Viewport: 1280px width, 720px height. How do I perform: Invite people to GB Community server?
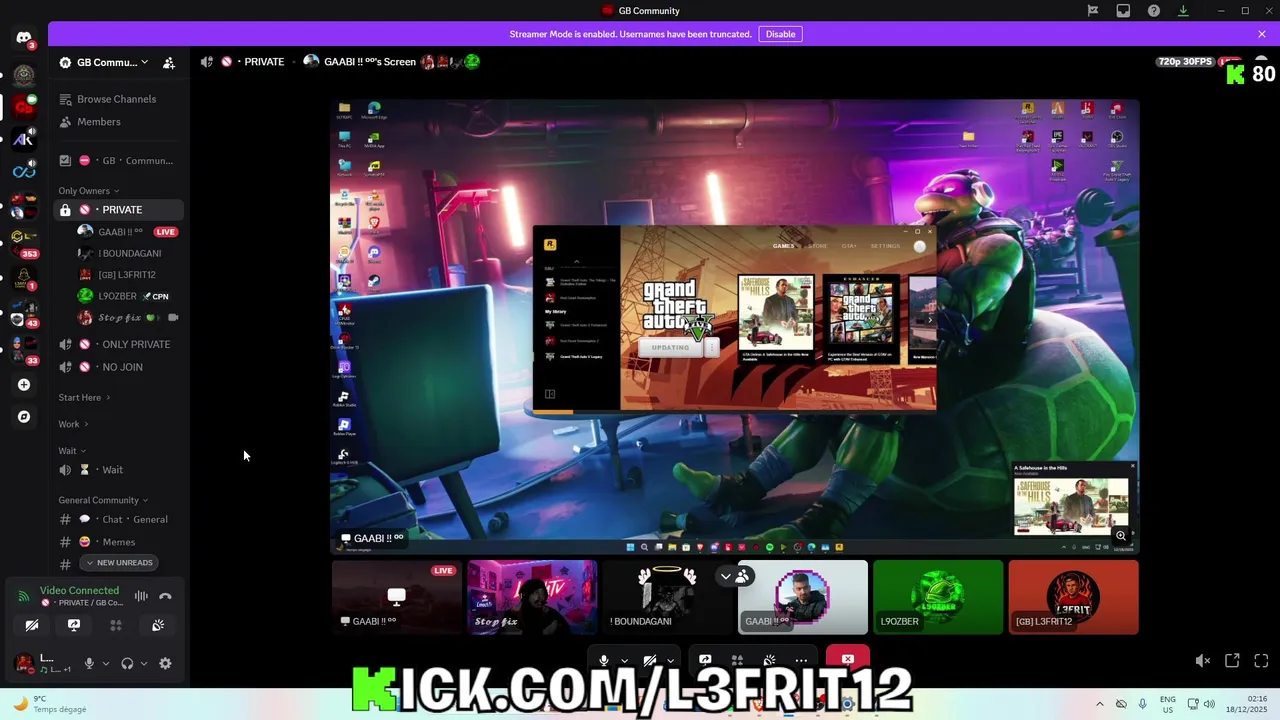coord(169,62)
